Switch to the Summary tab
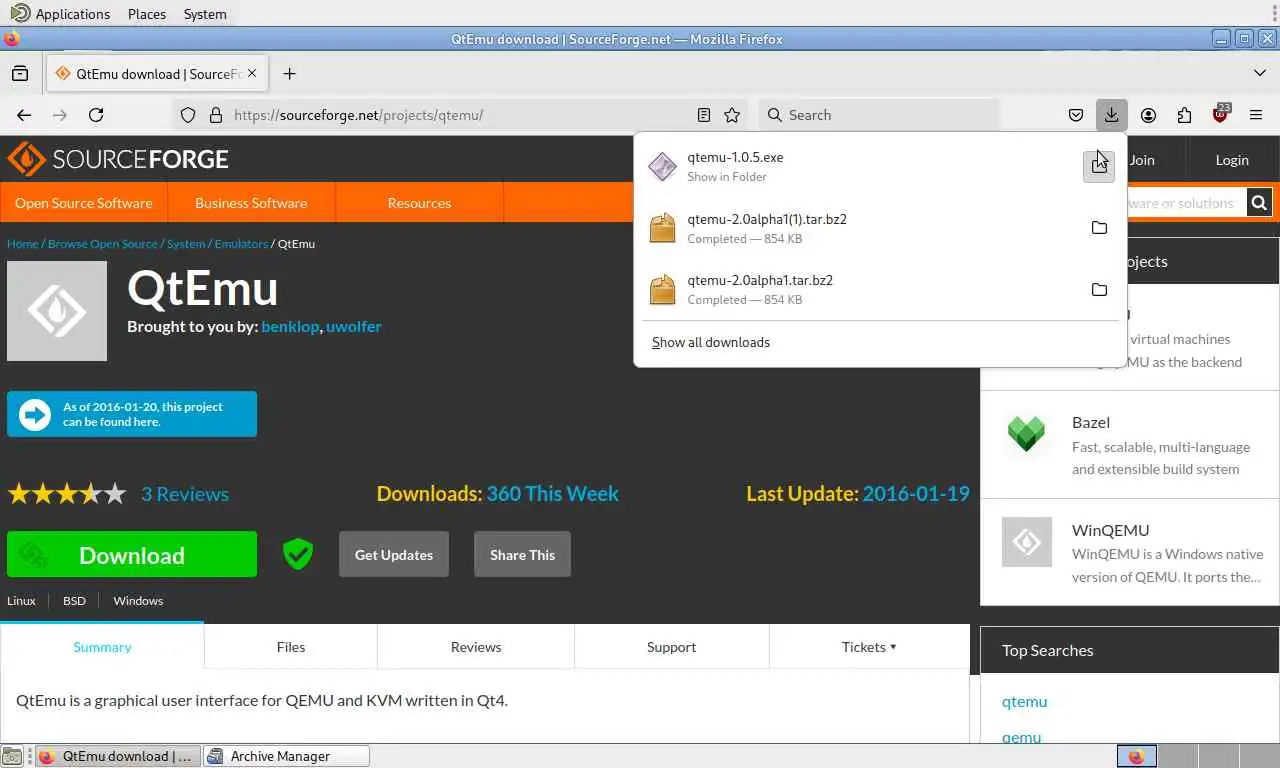Viewport: 1280px width, 768px height. click(x=102, y=647)
